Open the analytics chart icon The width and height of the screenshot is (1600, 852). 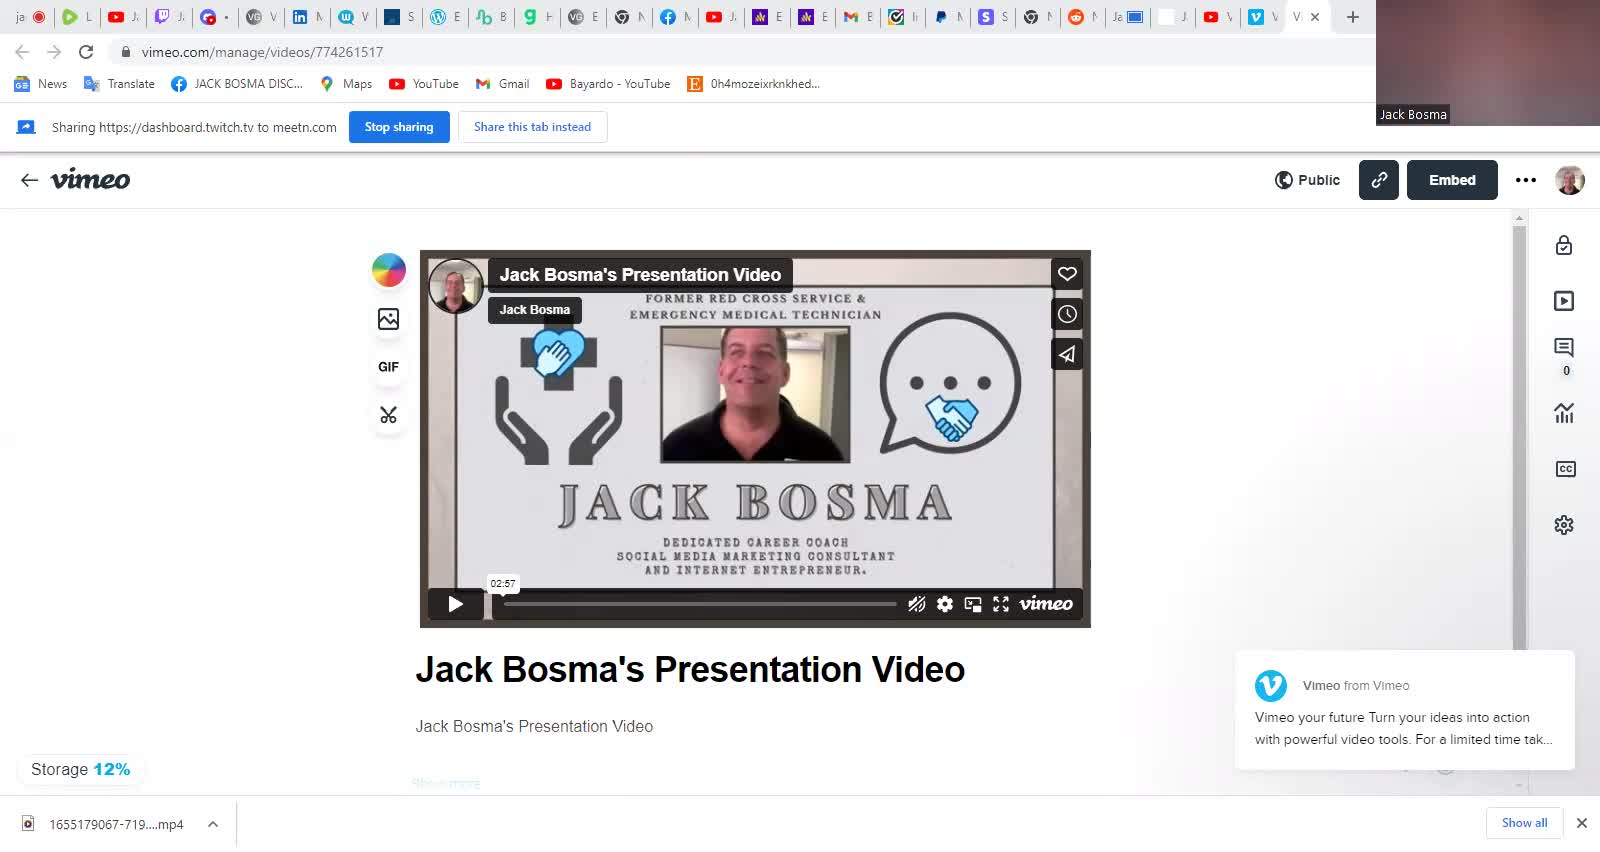click(1564, 413)
